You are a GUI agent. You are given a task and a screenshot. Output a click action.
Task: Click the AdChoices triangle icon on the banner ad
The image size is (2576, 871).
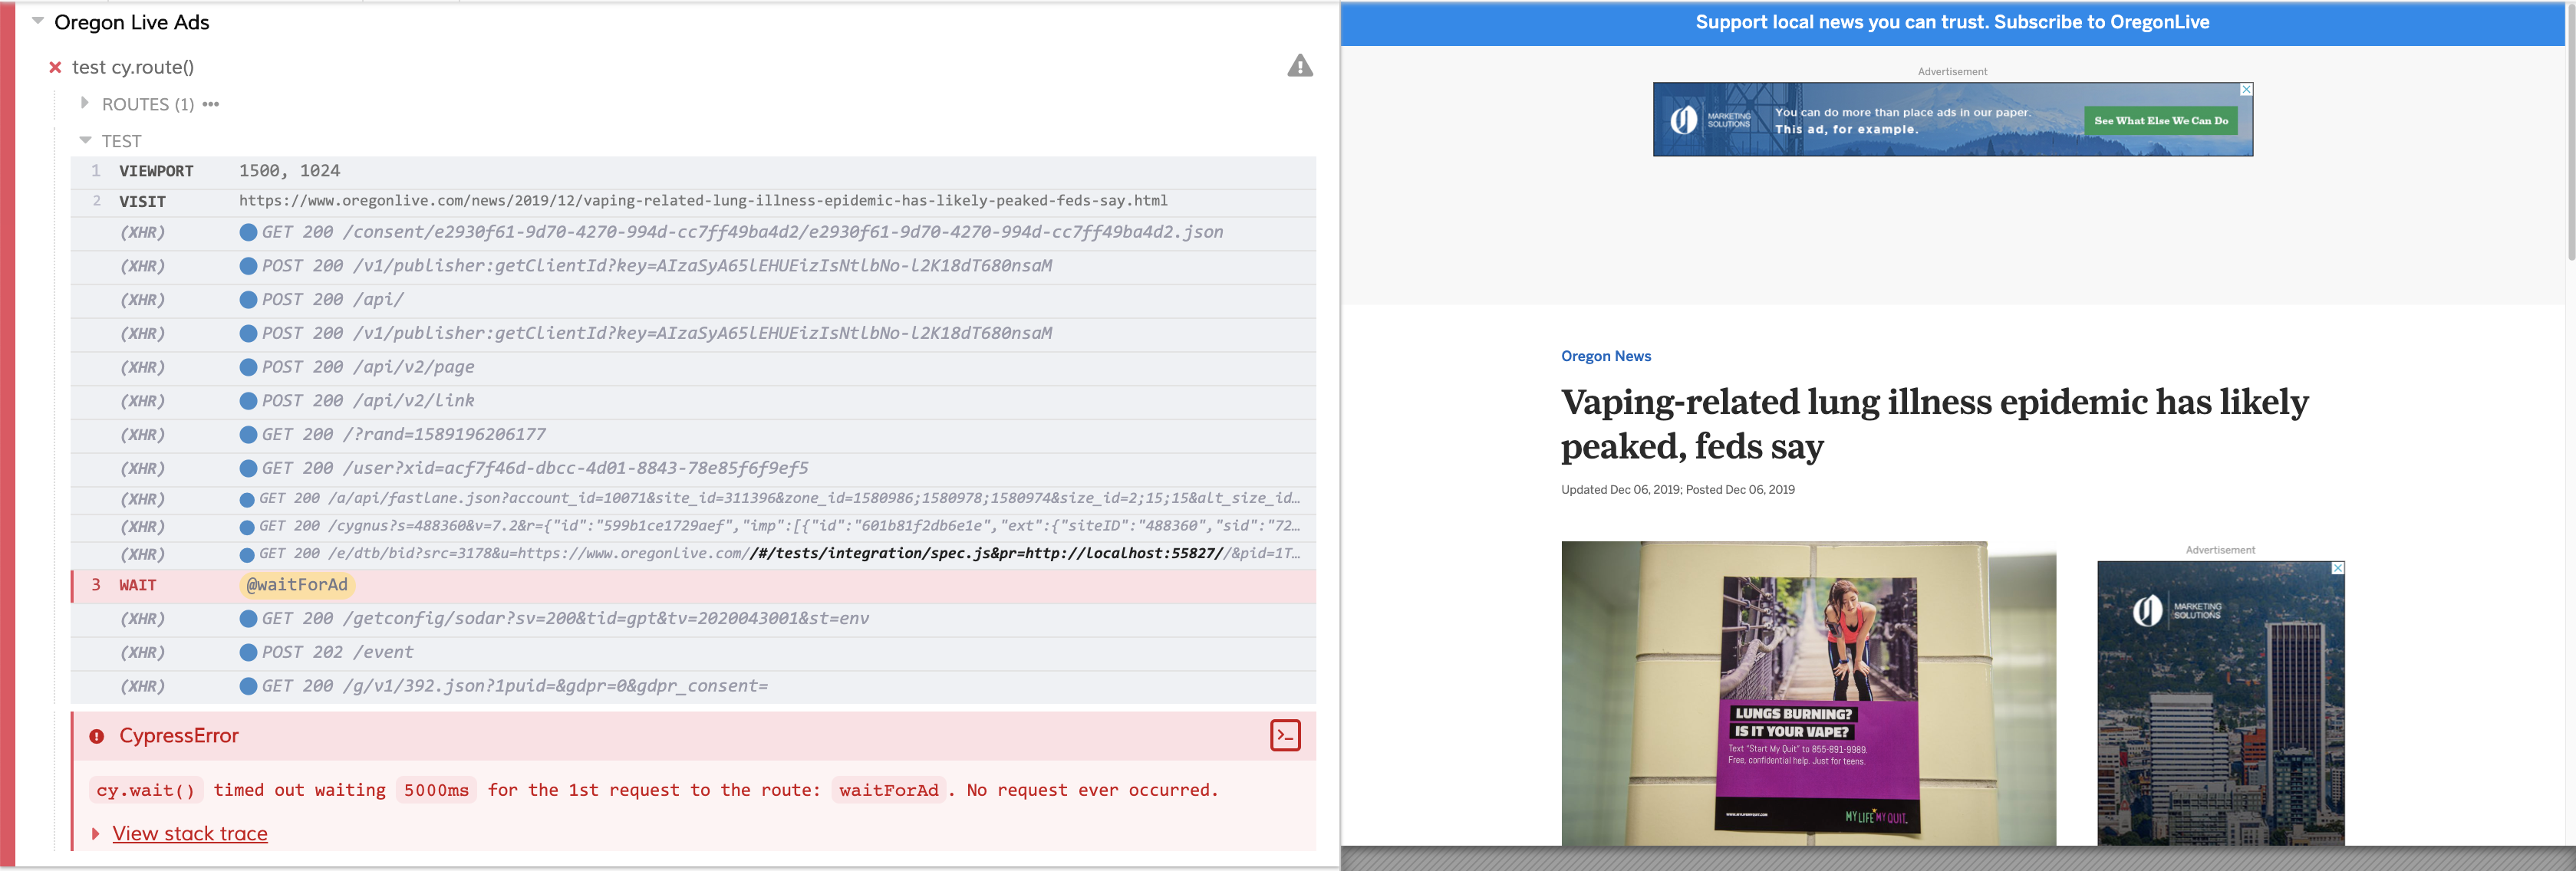point(2246,89)
